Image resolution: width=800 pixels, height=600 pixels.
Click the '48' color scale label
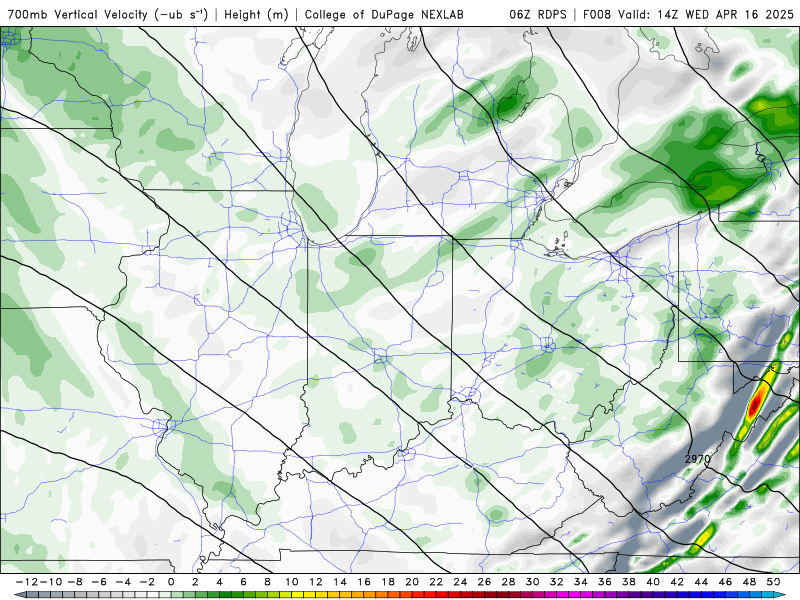(x=749, y=582)
